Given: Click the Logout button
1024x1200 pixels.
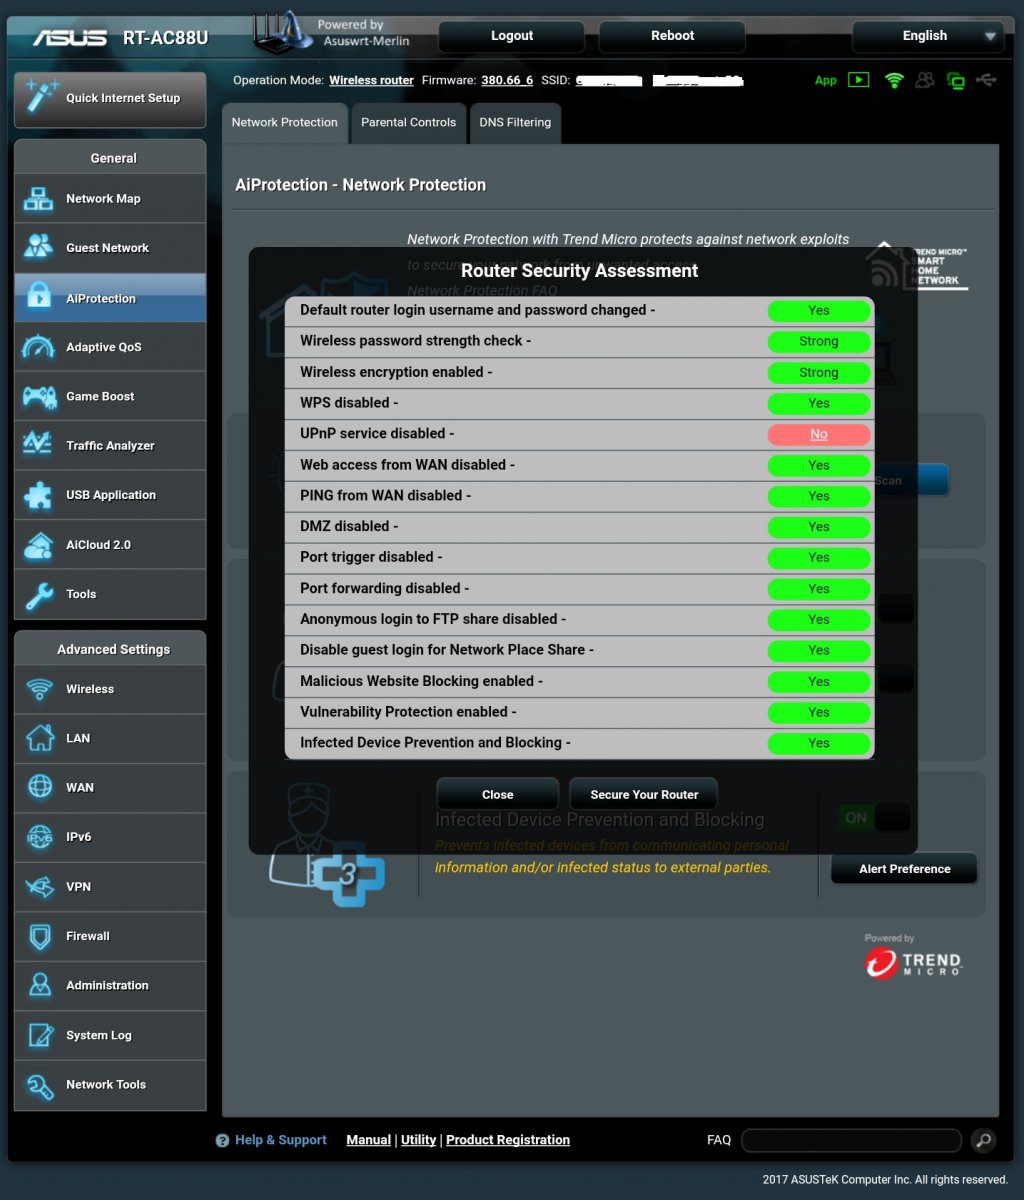Looking at the screenshot, I should [x=512, y=36].
